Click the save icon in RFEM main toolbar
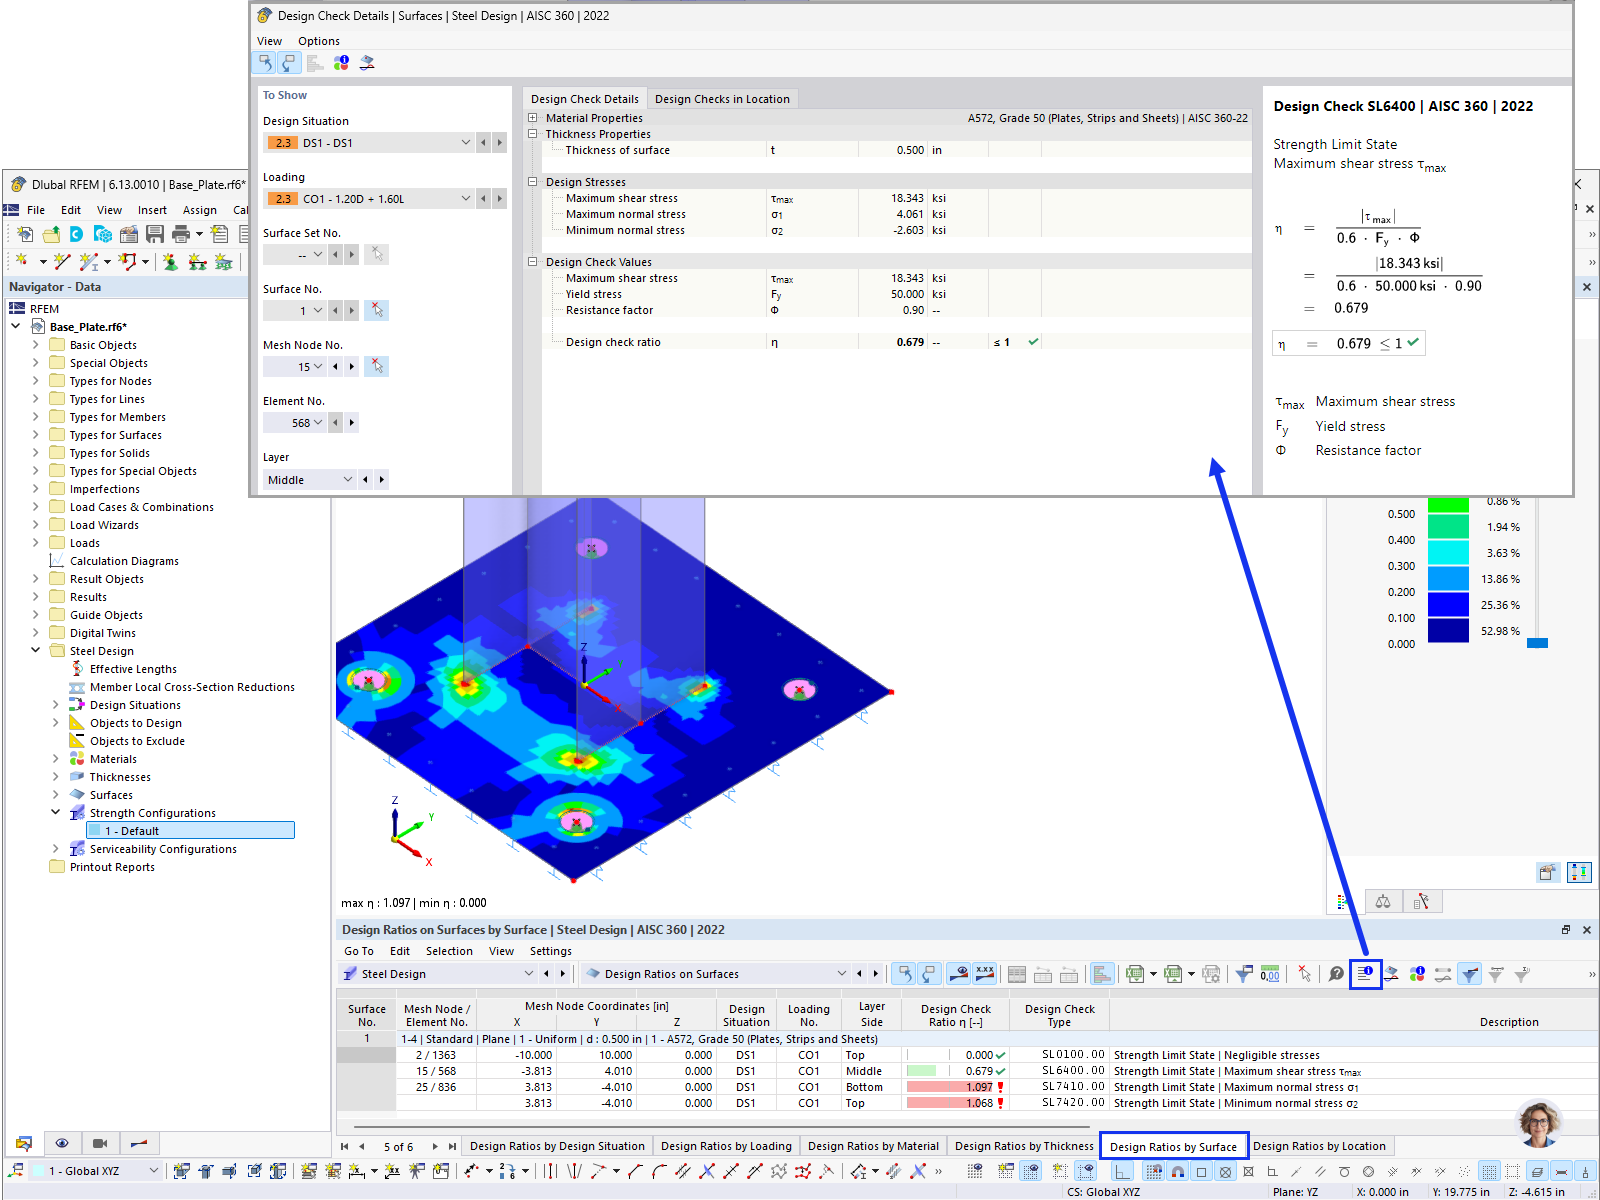Image resolution: width=1600 pixels, height=1200 pixels. (155, 234)
